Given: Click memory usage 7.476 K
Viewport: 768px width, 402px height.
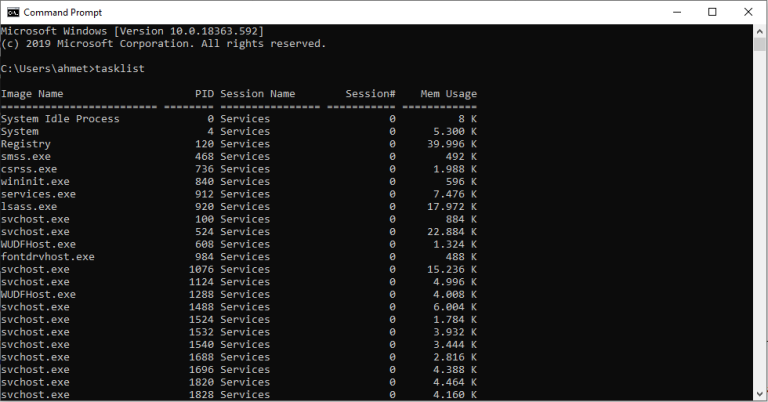Looking at the screenshot, I should click(455, 194).
